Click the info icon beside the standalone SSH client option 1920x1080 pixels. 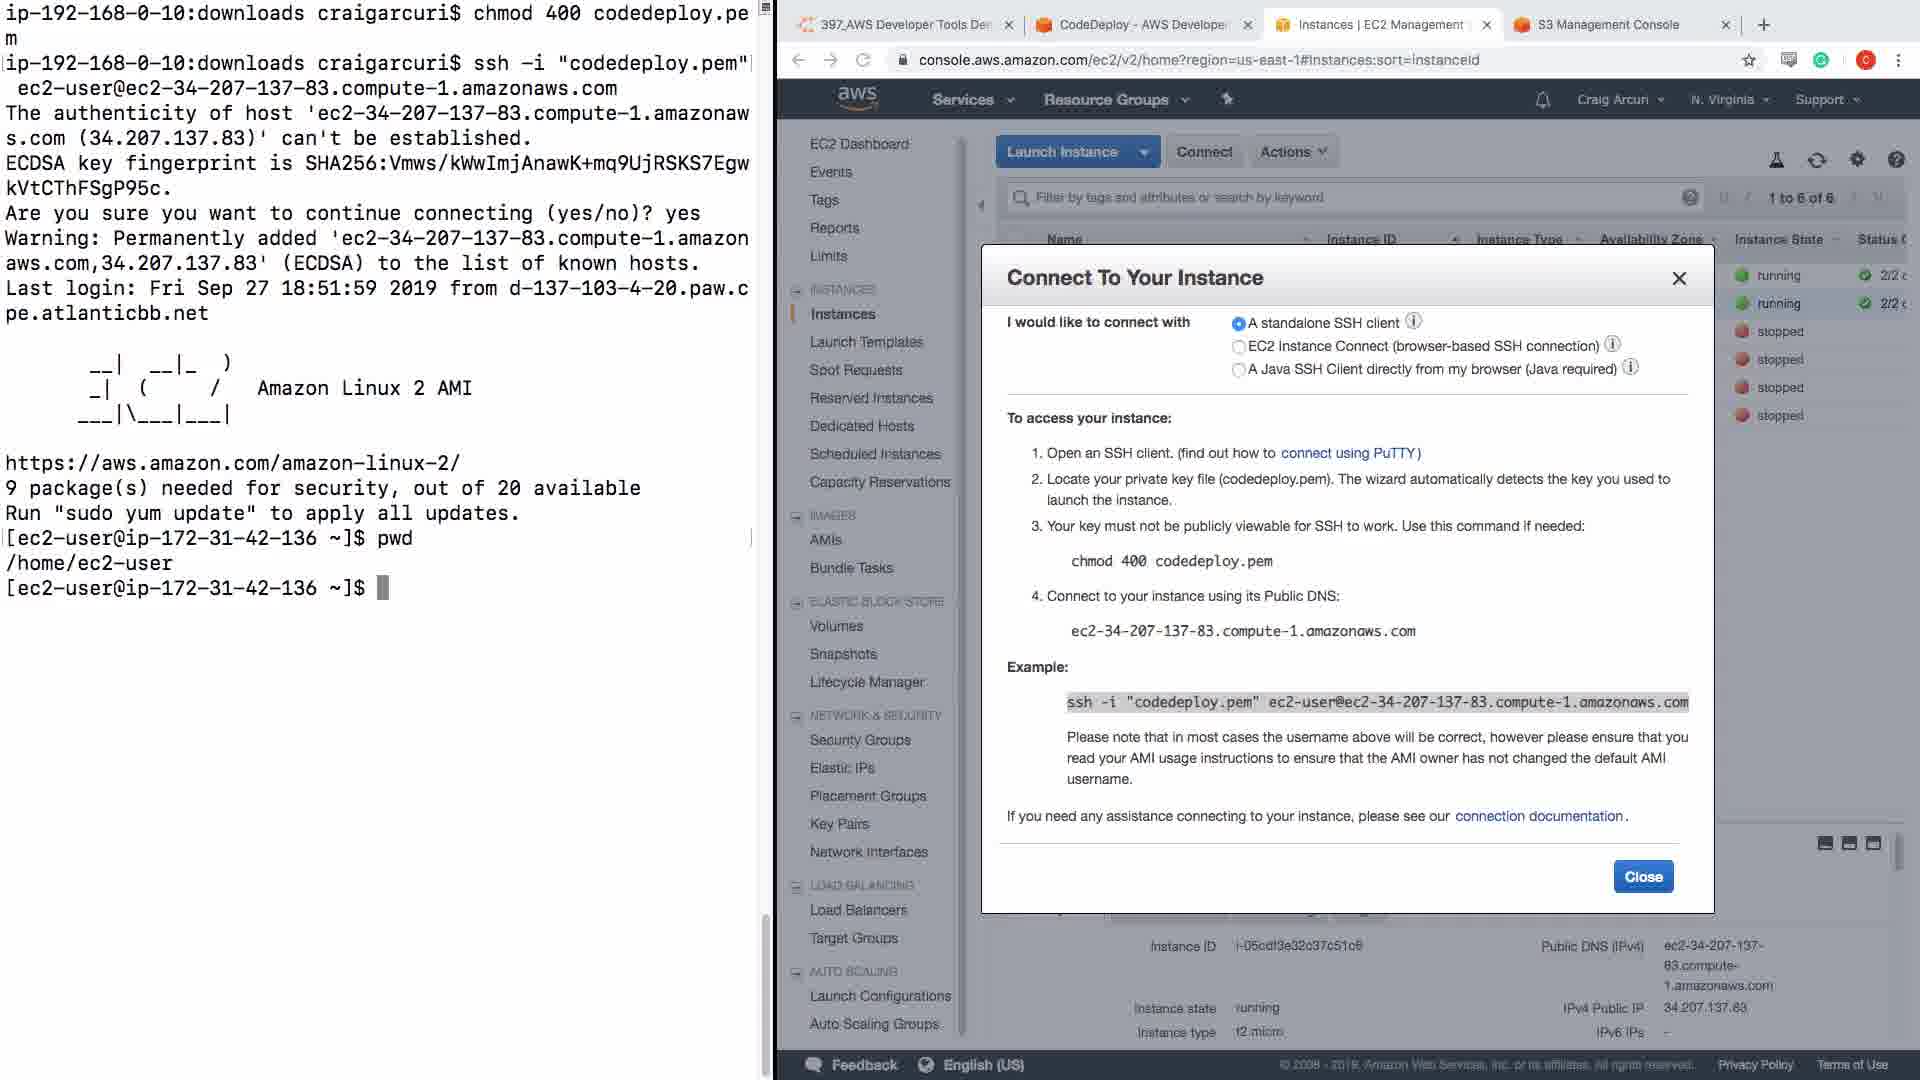pos(1413,321)
